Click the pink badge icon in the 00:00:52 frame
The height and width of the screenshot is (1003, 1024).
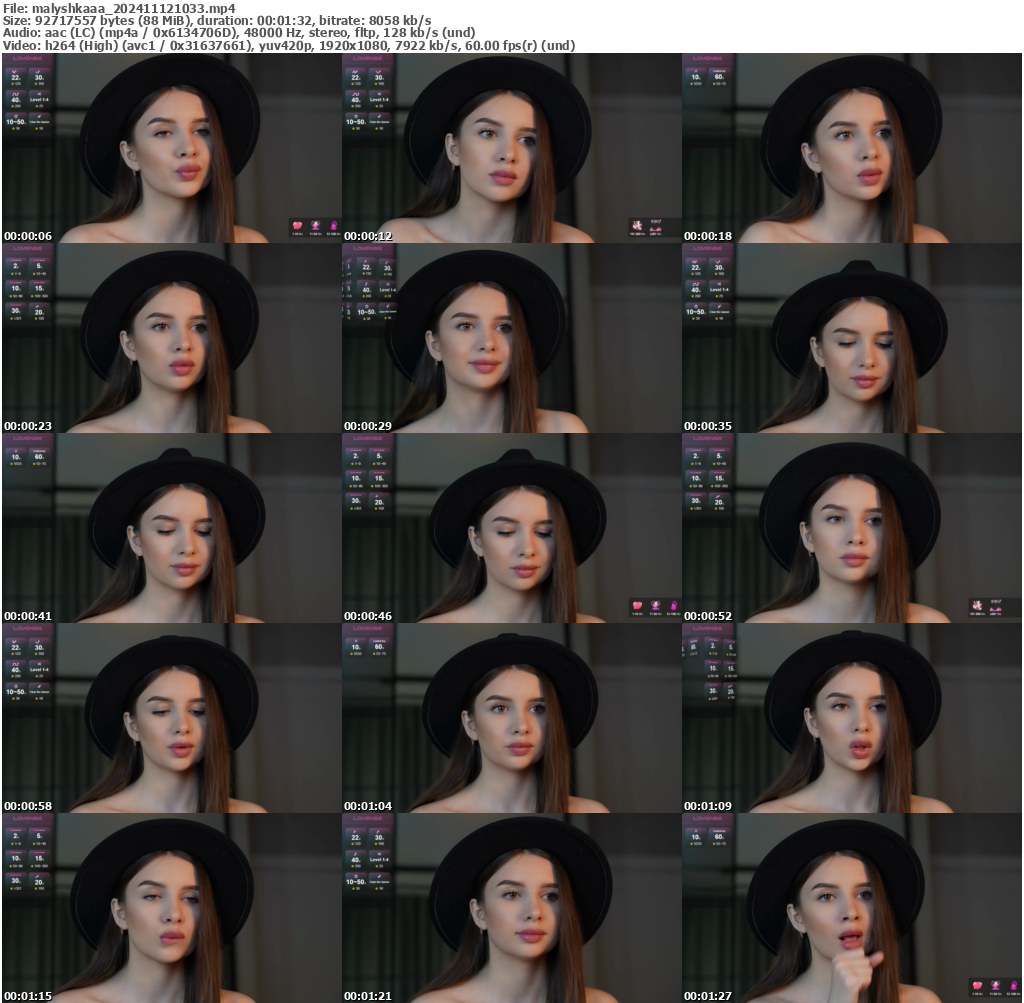coord(977,606)
